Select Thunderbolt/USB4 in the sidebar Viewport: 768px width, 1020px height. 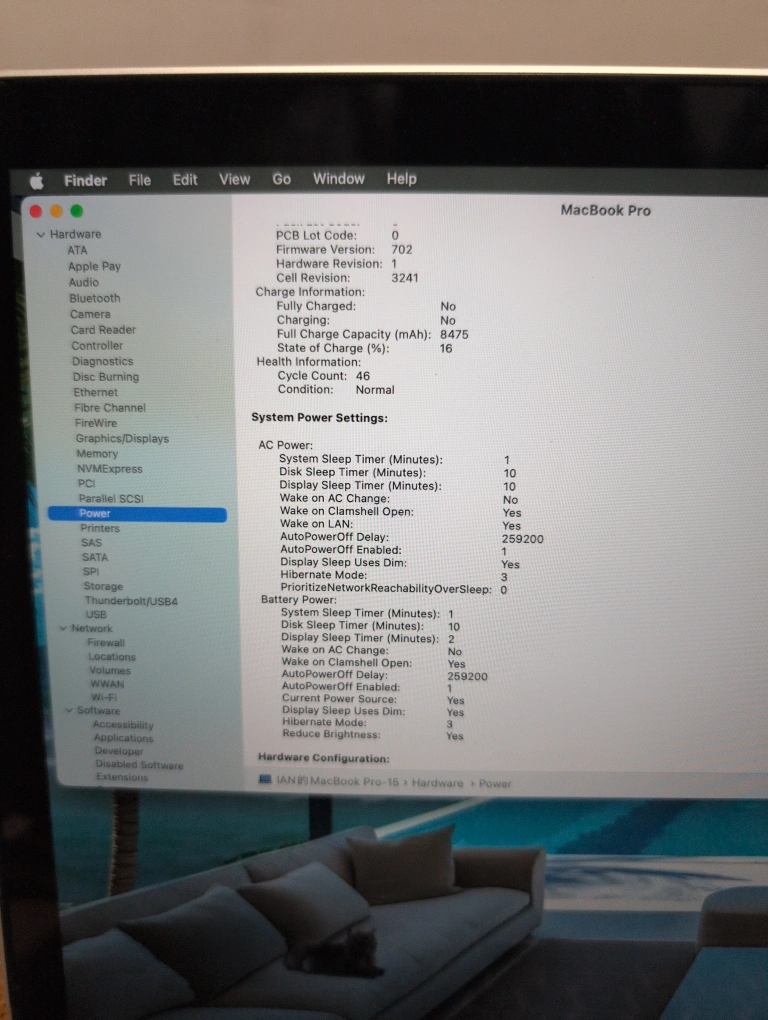click(x=131, y=600)
